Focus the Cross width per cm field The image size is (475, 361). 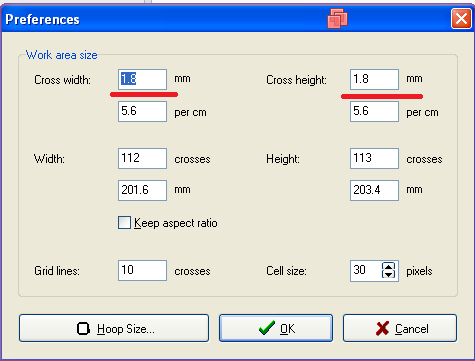click(142, 111)
